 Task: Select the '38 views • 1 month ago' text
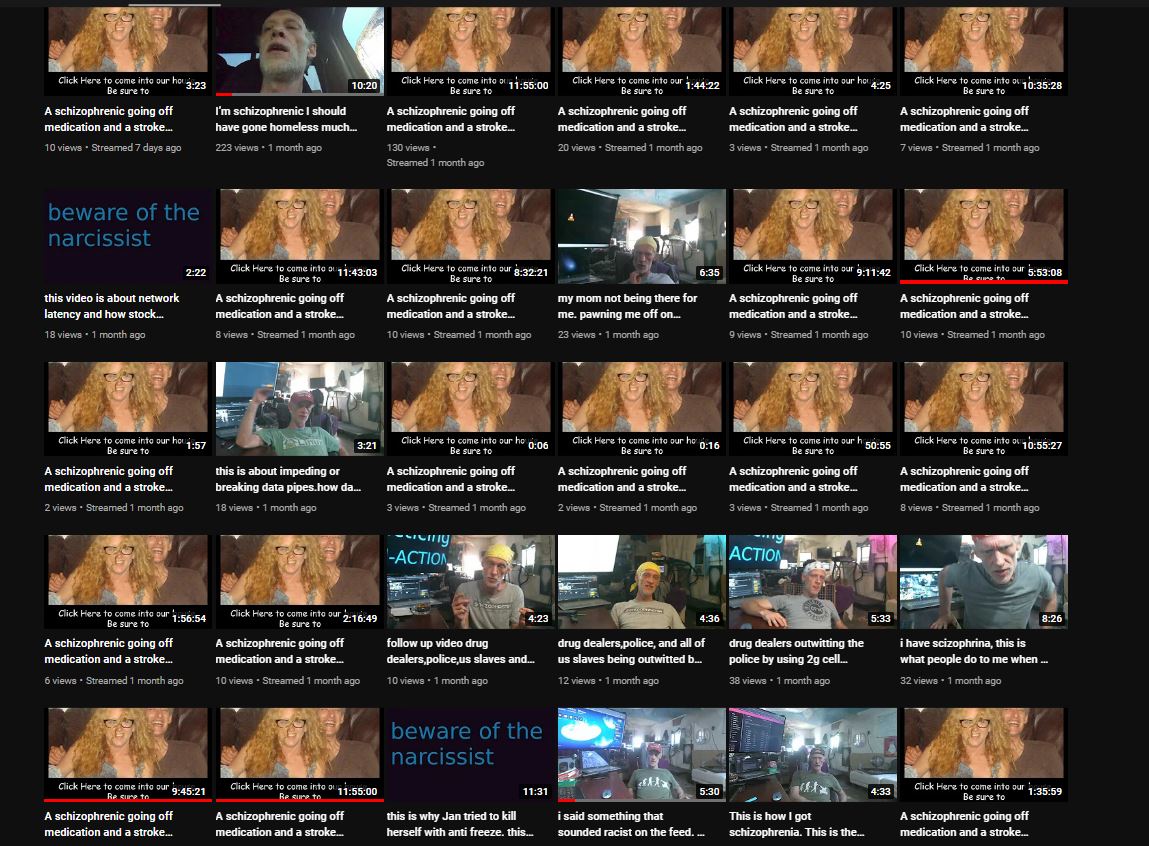click(780, 680)
